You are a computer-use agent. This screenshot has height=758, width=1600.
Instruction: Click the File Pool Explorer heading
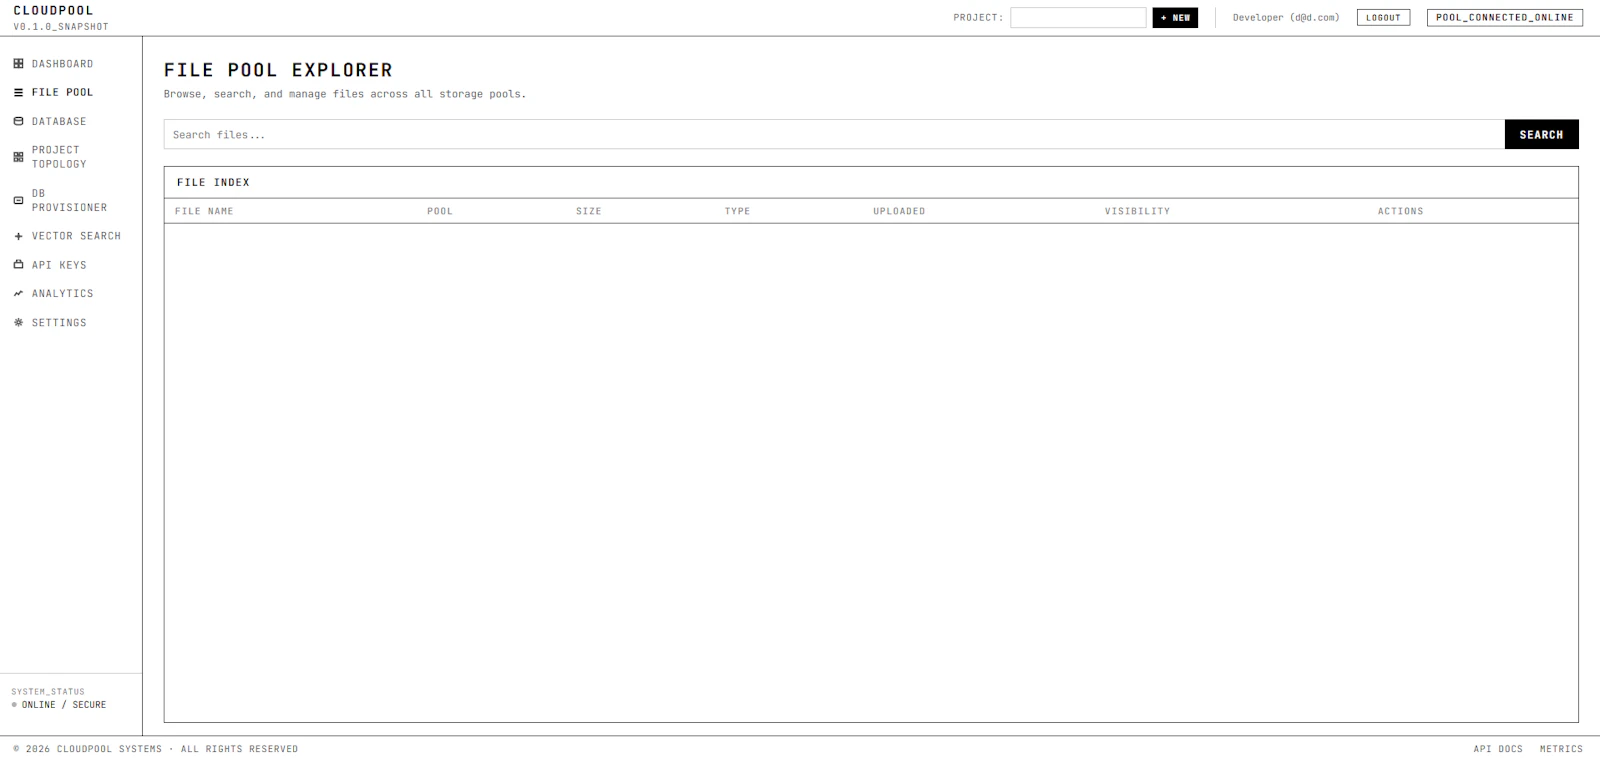tap(278, 70)
